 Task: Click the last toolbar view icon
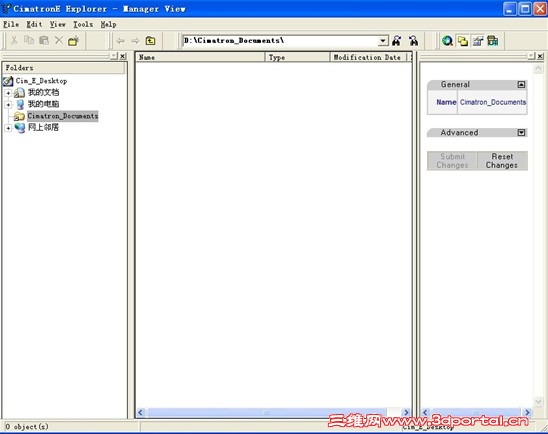click(493, 41)
